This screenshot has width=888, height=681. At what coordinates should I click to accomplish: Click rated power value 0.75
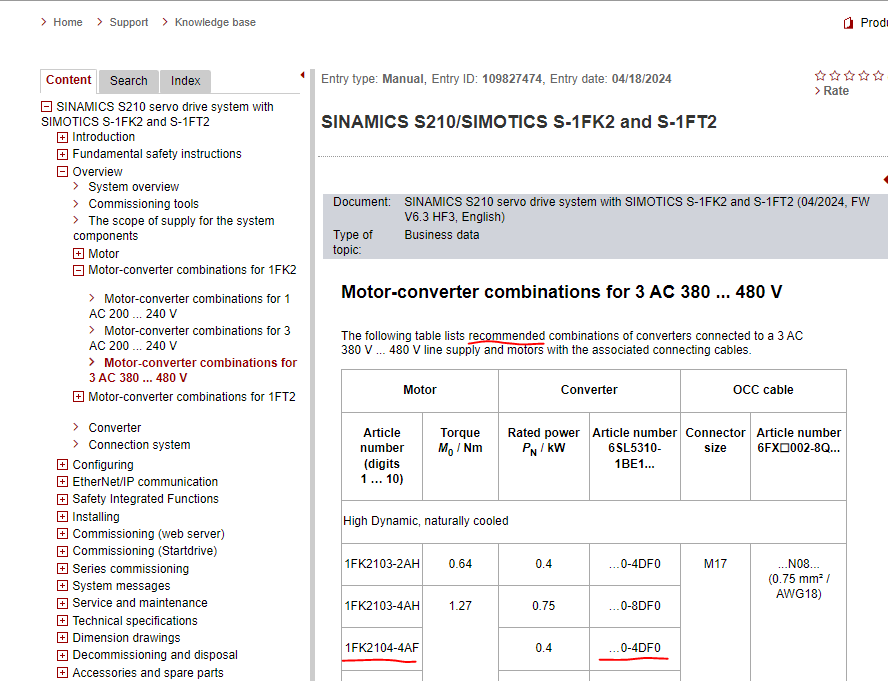[544, 606]
